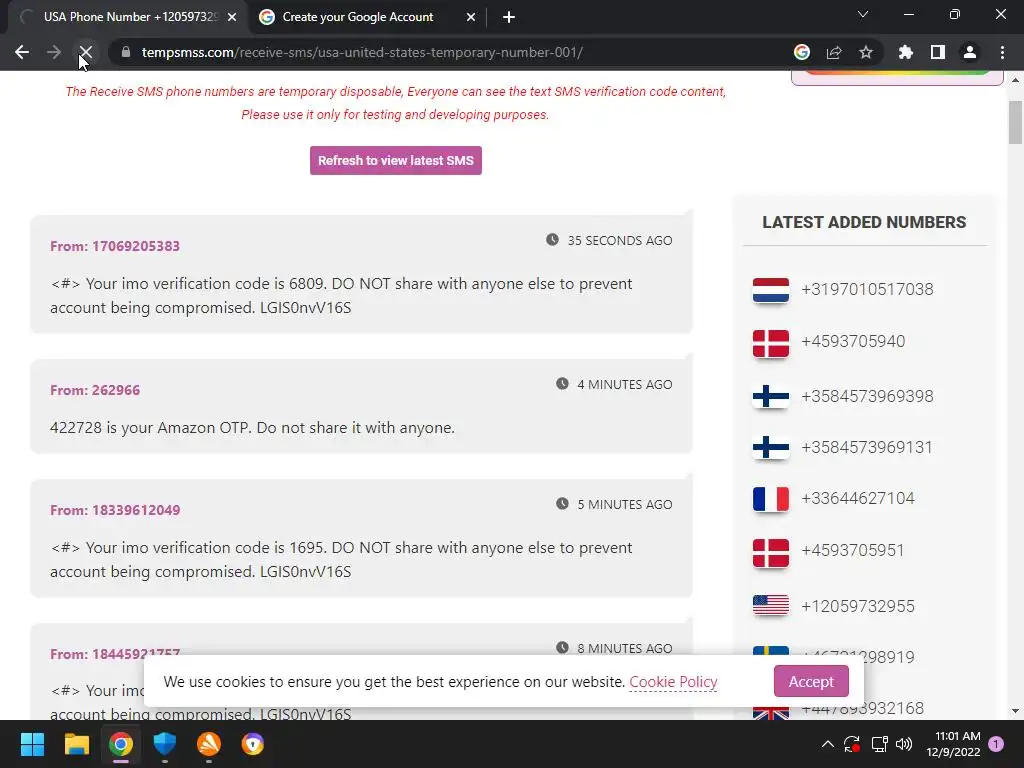The height and width of the screenshot is (768, 1024).
Task: Open the volume speaker tray icon
Action: pos(904,744)
